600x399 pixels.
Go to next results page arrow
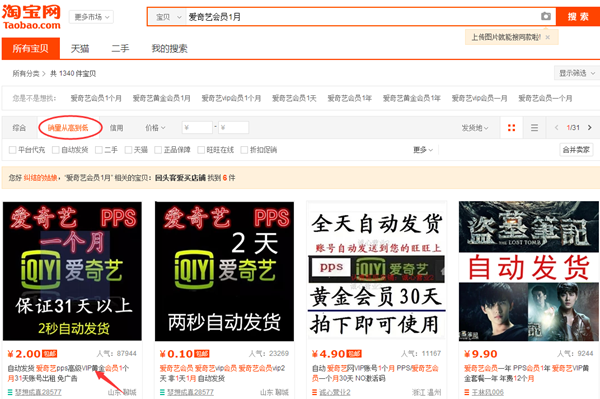pyautogui.click(x=589, y=127)
